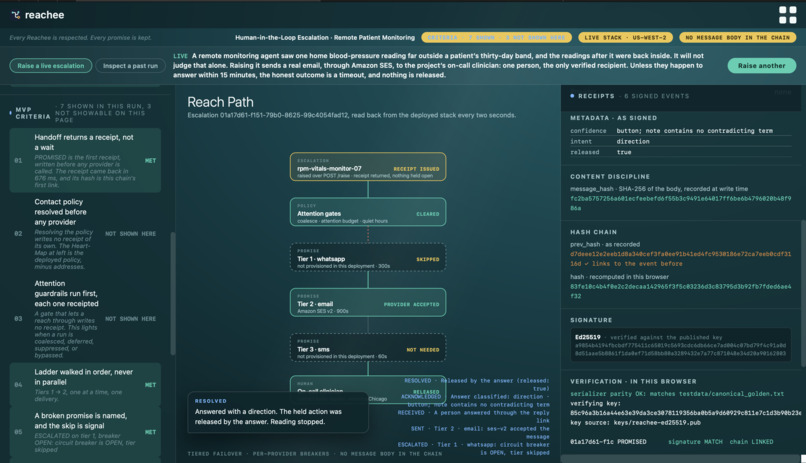806x463 pixels.
Task: Click the recomputed hash value 83fe10c4
Action: click(x=680, y=291)
